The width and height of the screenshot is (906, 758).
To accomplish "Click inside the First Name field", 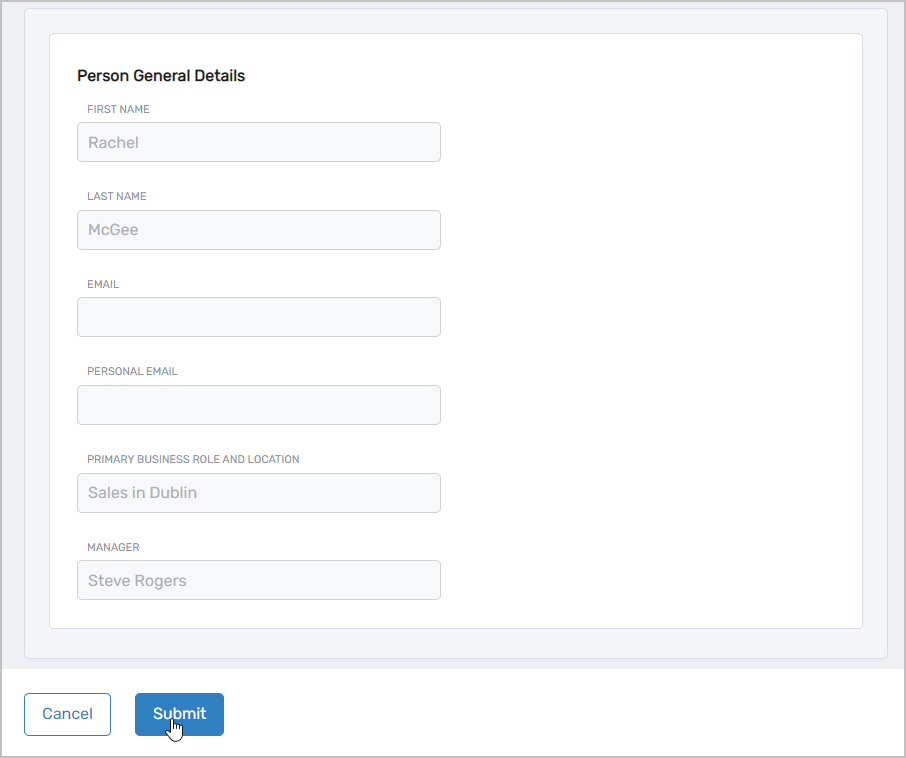I will click(x=259, y=142).
